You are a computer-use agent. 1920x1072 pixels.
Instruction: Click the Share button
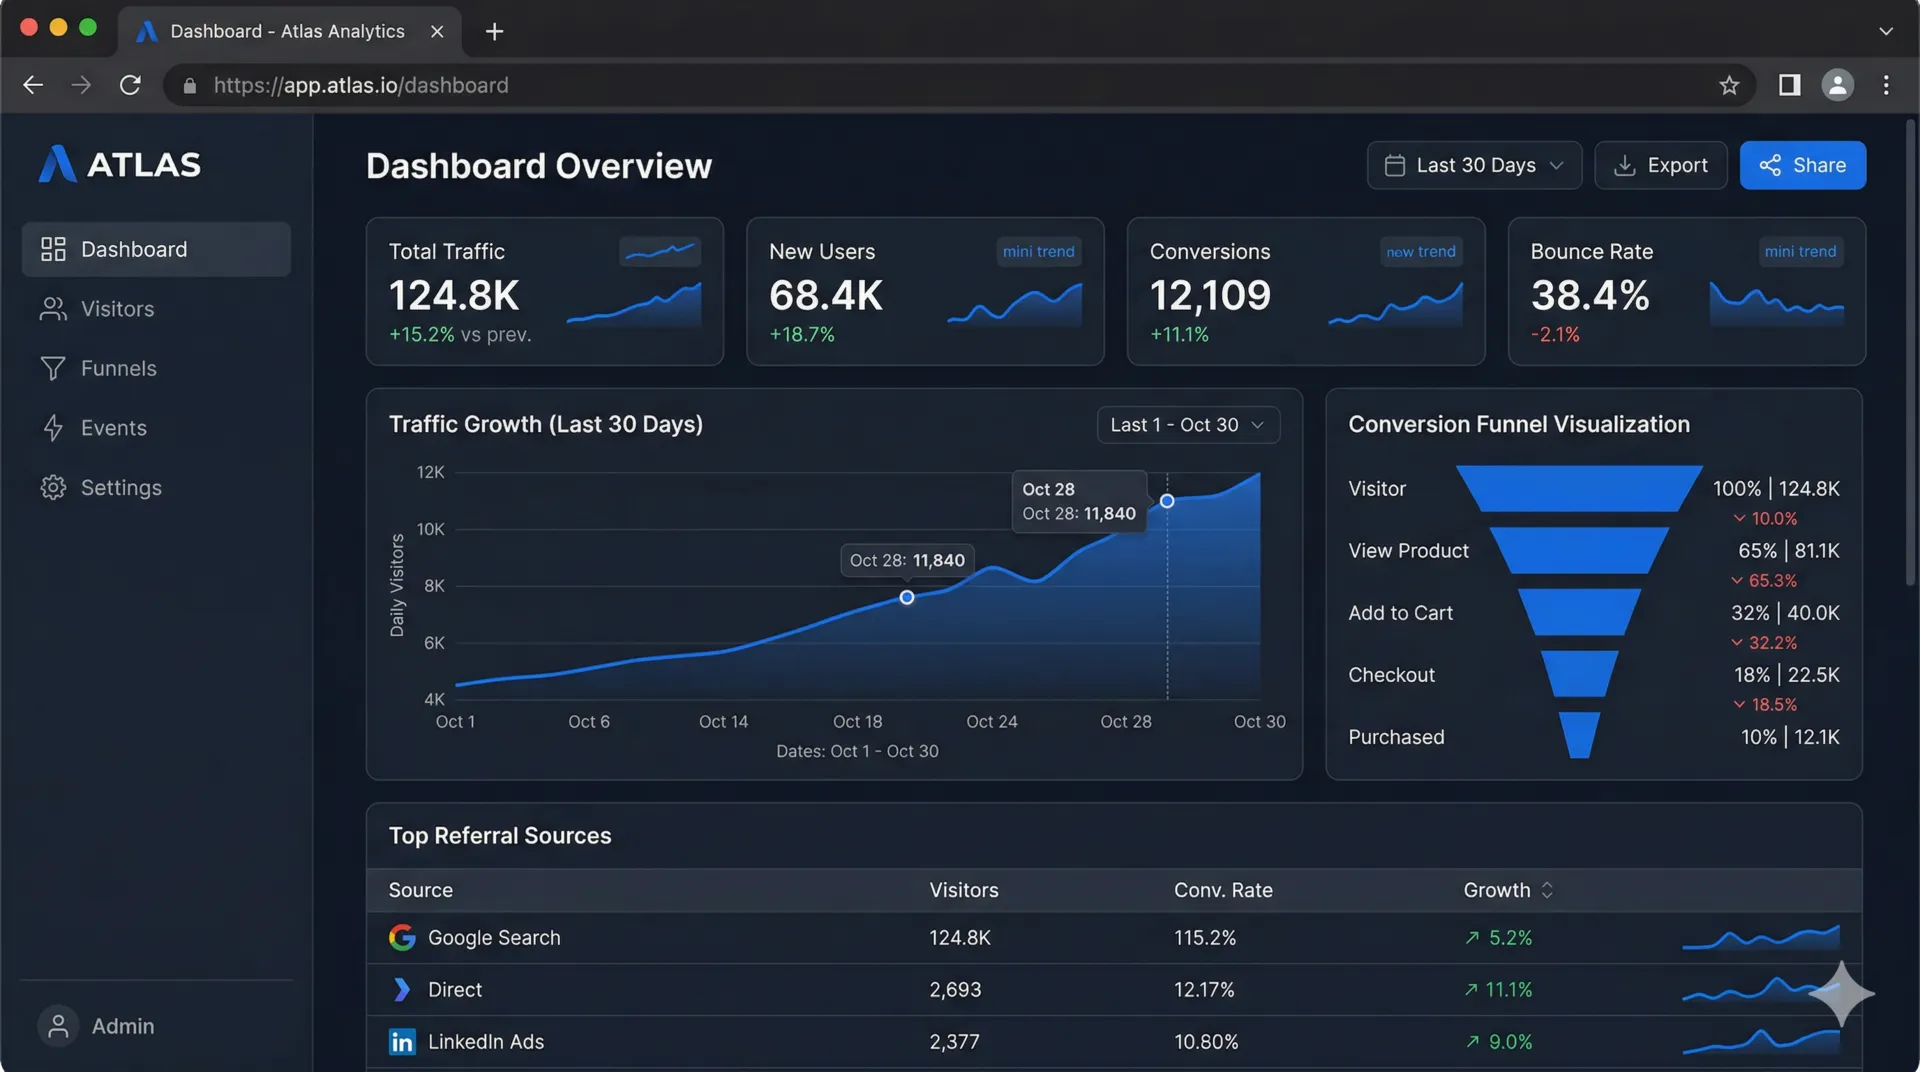coord(1802,165)
